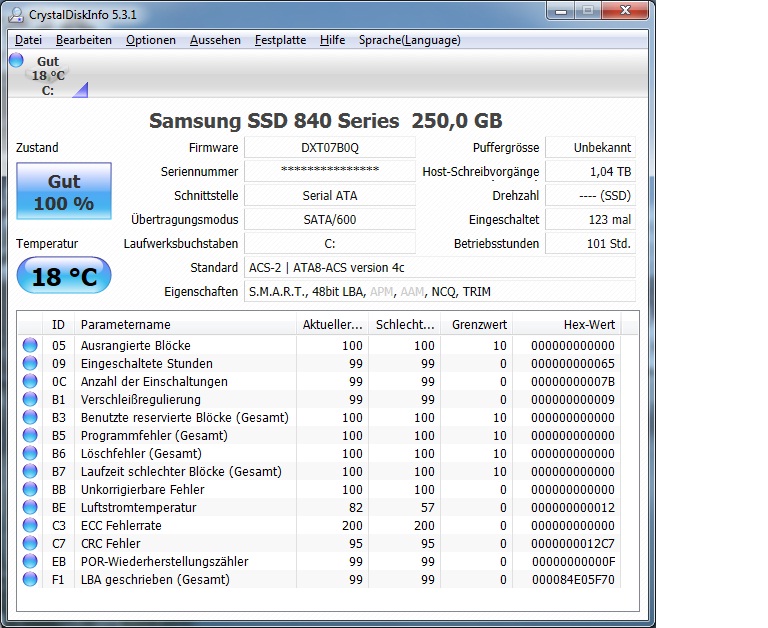Click status orb of Eingeschaltete Stunden row
768x628 pixels.
[x=30, y=363]
